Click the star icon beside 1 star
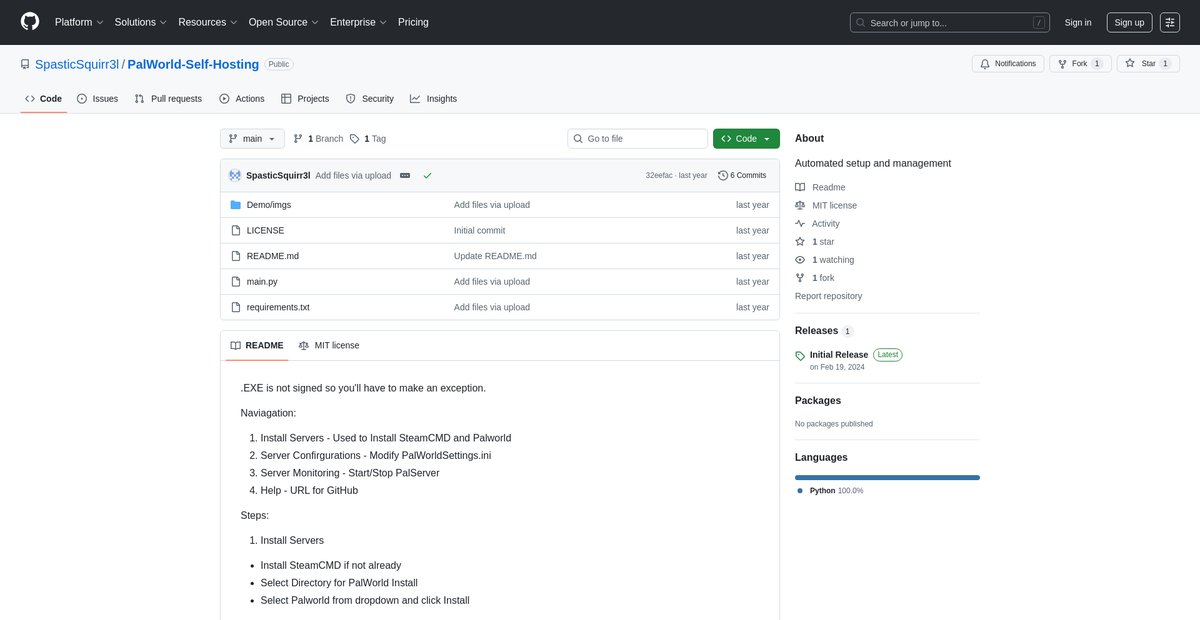 [x=800, y=241]
